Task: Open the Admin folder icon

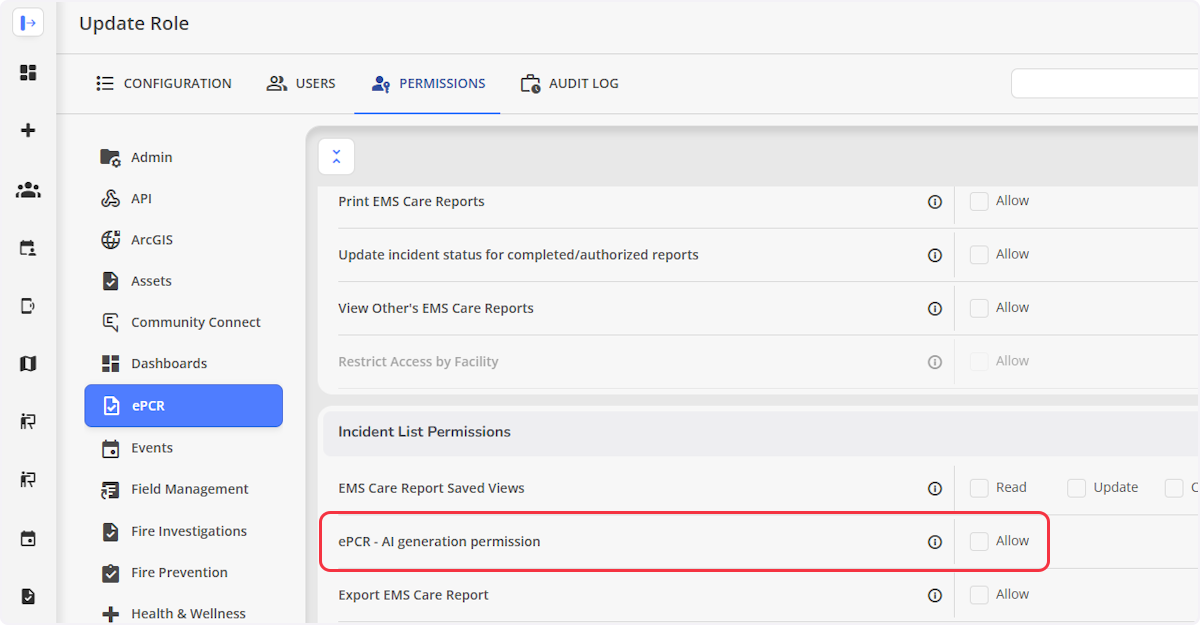Action: 111,157
